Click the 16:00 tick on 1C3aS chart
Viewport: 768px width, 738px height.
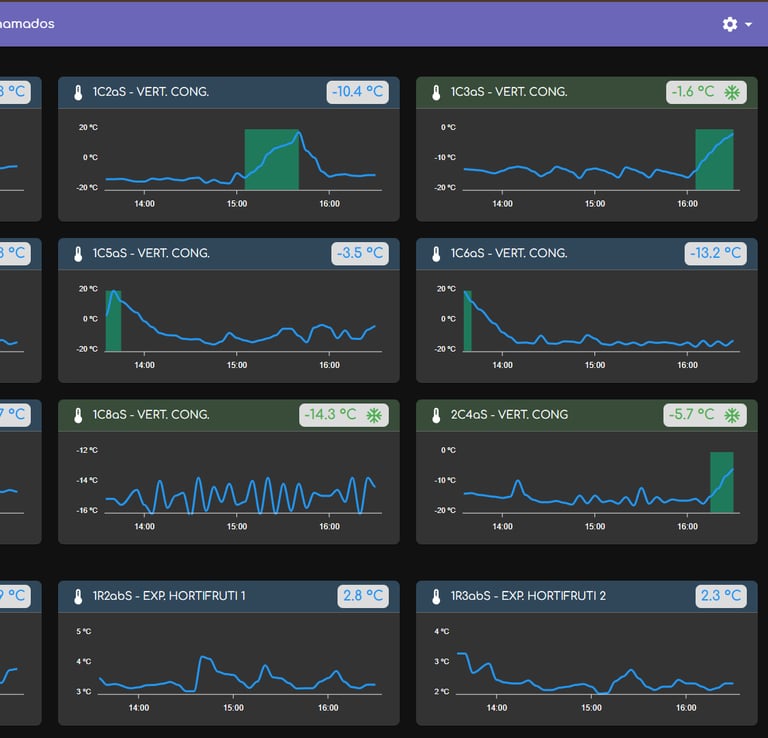tap(687, 204)
